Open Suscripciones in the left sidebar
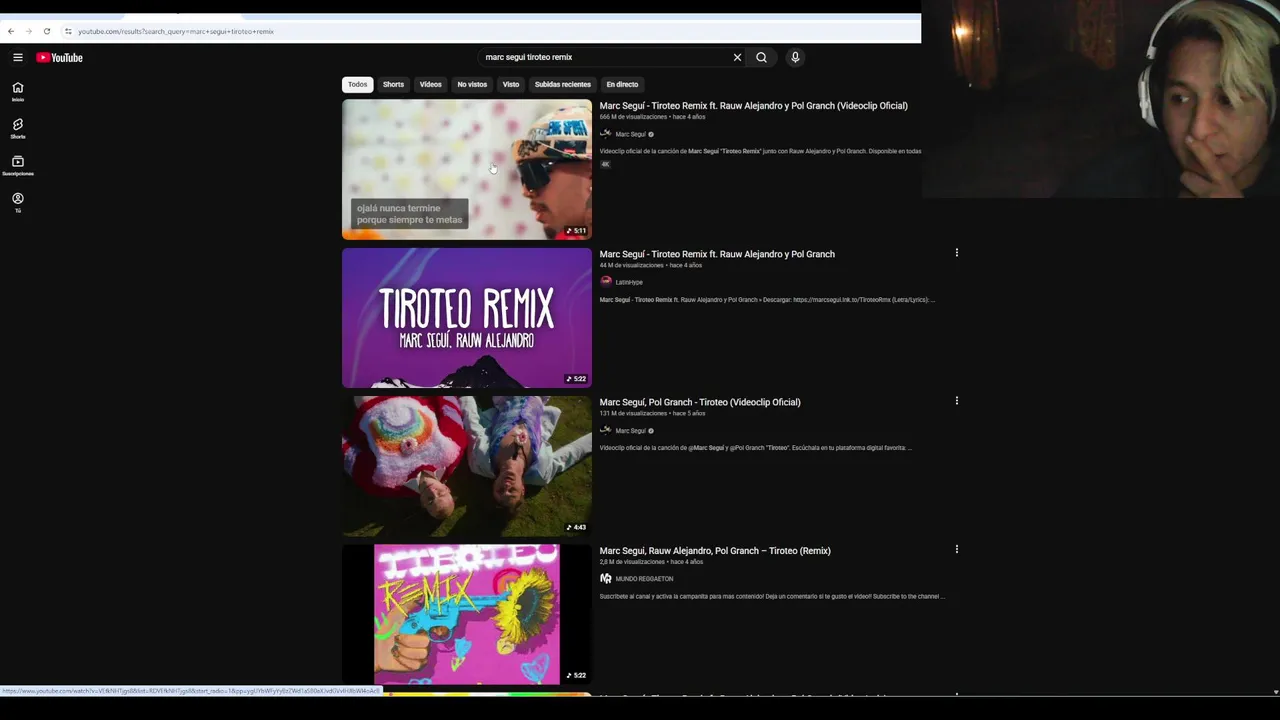The height and width of the screenshot is (720, 1280). [17, 165]
